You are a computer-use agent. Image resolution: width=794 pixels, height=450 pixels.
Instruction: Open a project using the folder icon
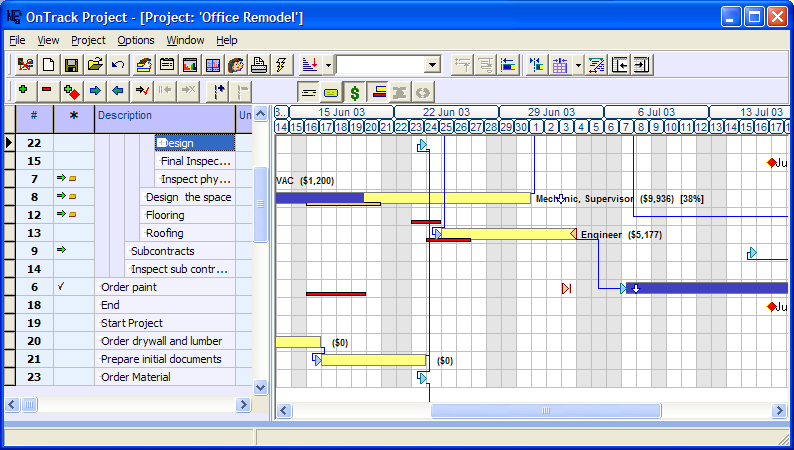(x=95, y=65)
